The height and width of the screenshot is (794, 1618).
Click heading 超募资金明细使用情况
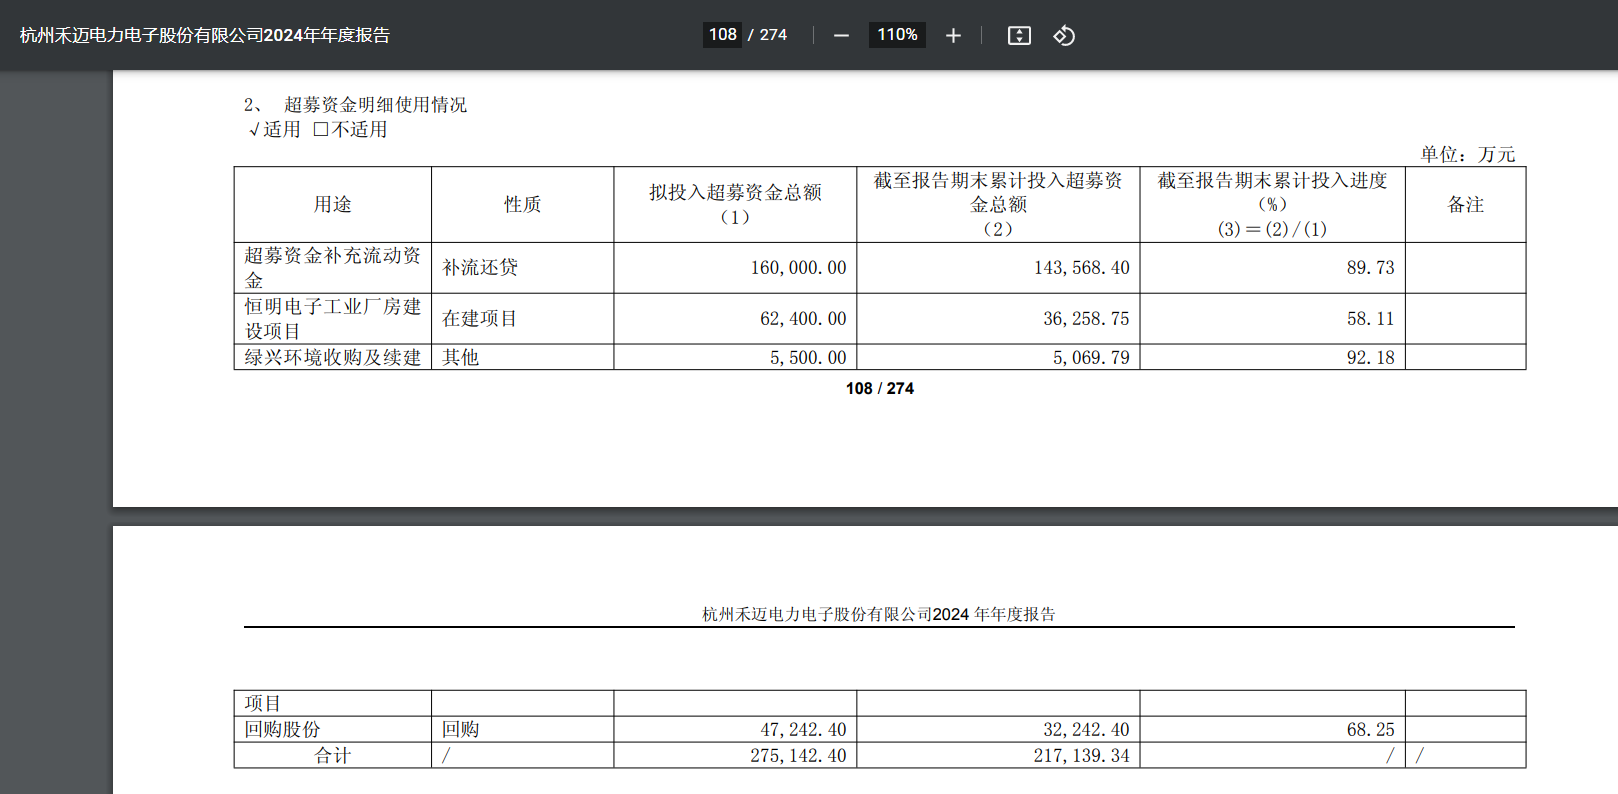click(375, 105)
